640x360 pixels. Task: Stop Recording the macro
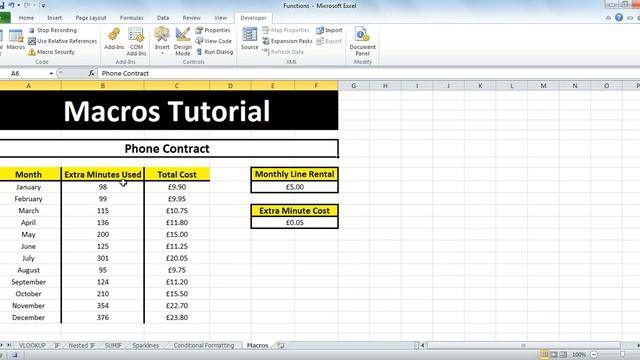pos(53,30)
